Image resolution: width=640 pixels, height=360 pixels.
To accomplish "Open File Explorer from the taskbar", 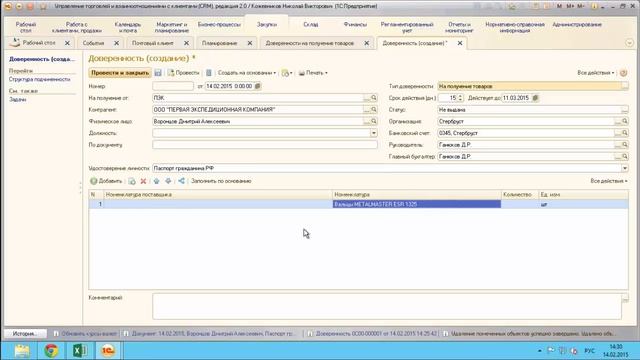I will 22,351.
